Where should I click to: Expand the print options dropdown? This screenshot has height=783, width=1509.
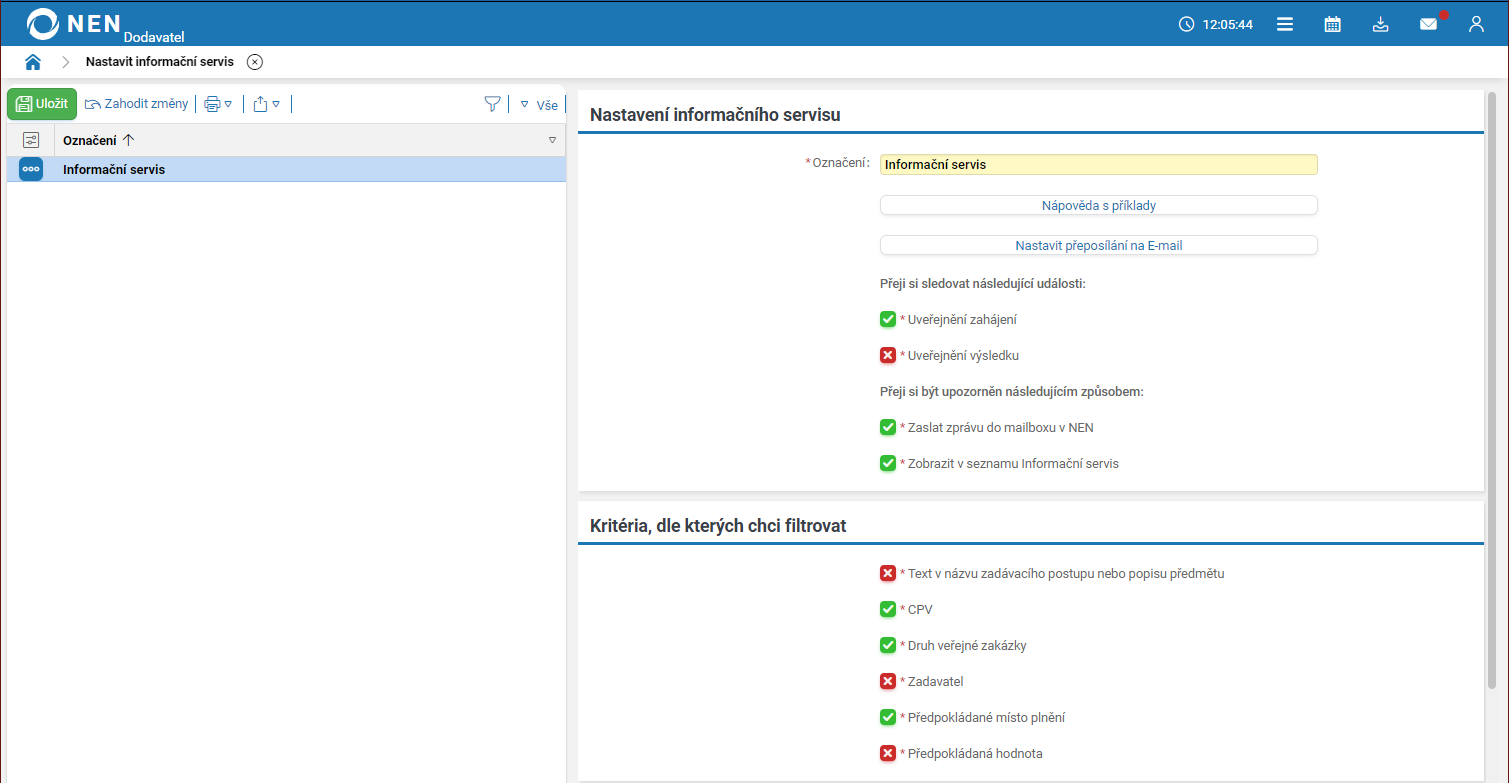tap(218, 104)
